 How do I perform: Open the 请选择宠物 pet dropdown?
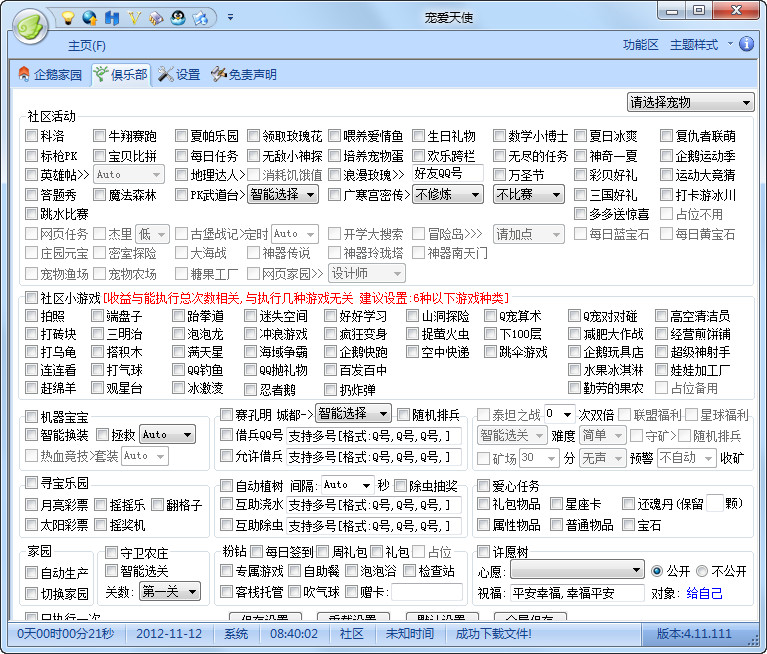(x=690, y=102)
